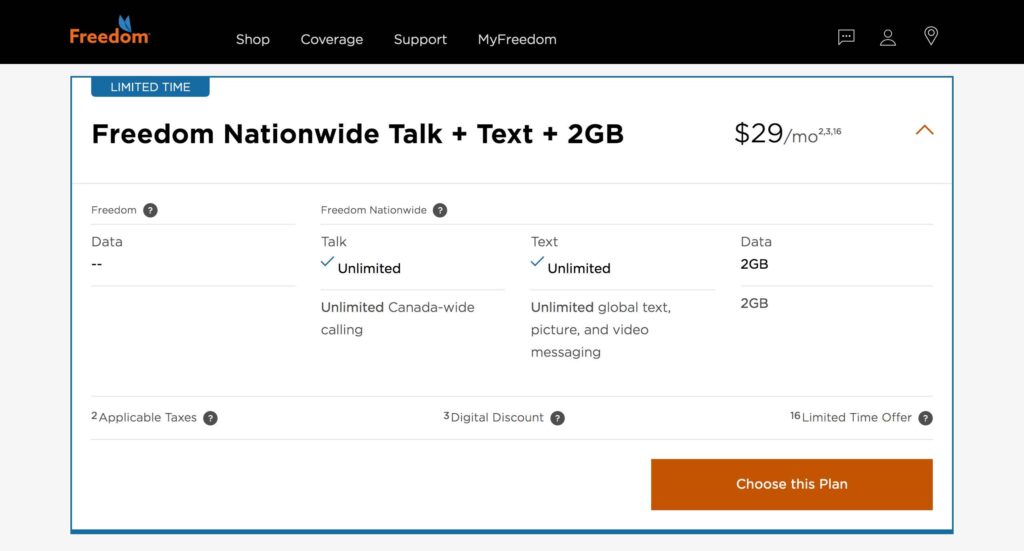Open the Shop menu

point(253,39)
